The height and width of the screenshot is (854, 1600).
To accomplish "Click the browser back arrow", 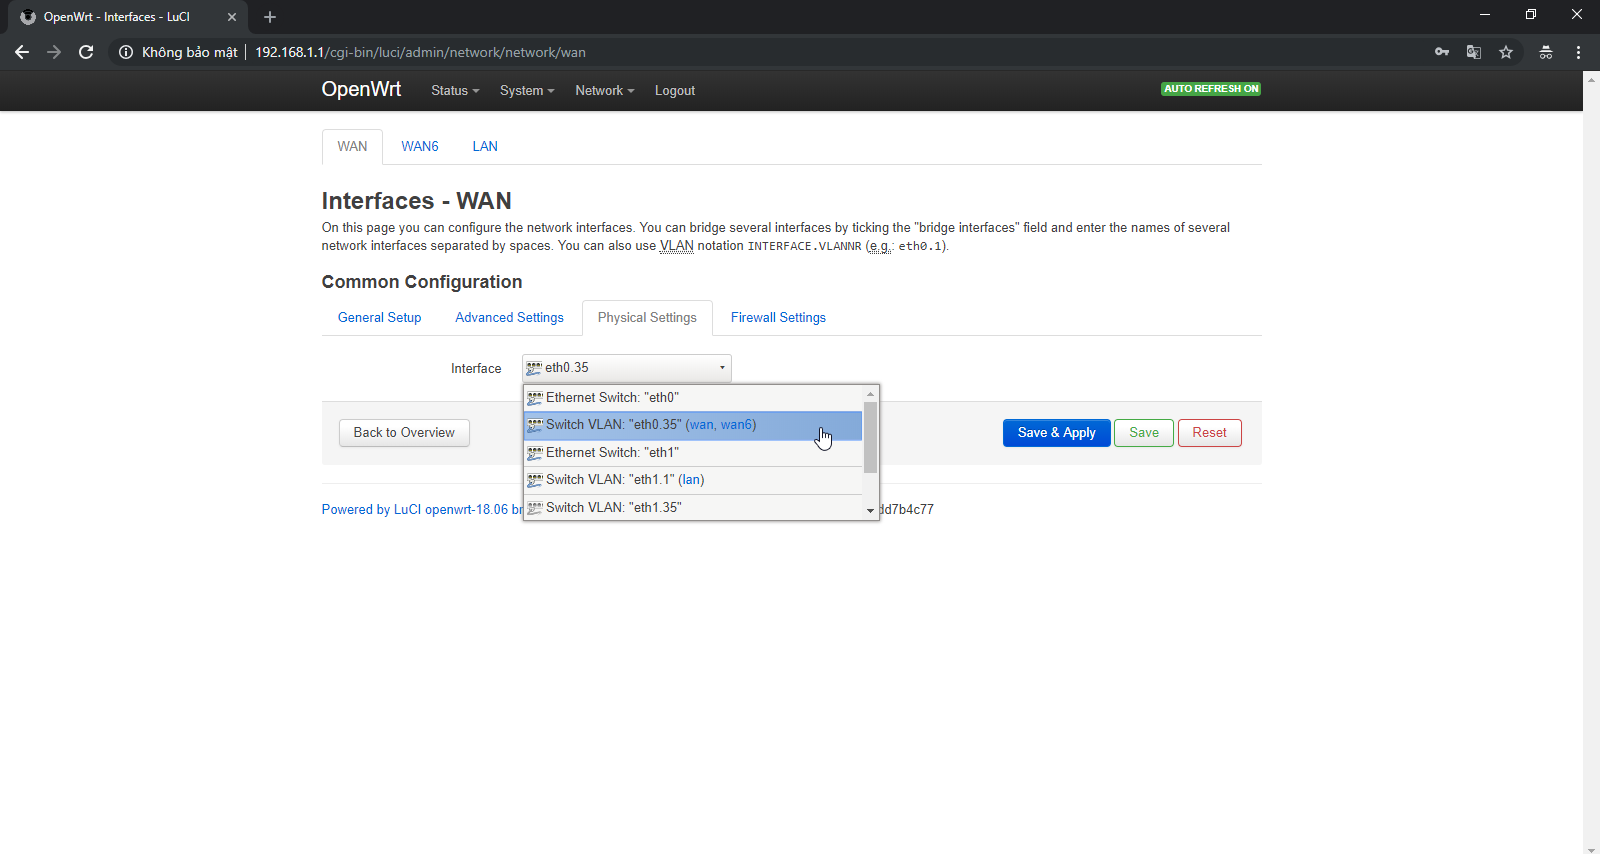I will click(x=22, y=52).
